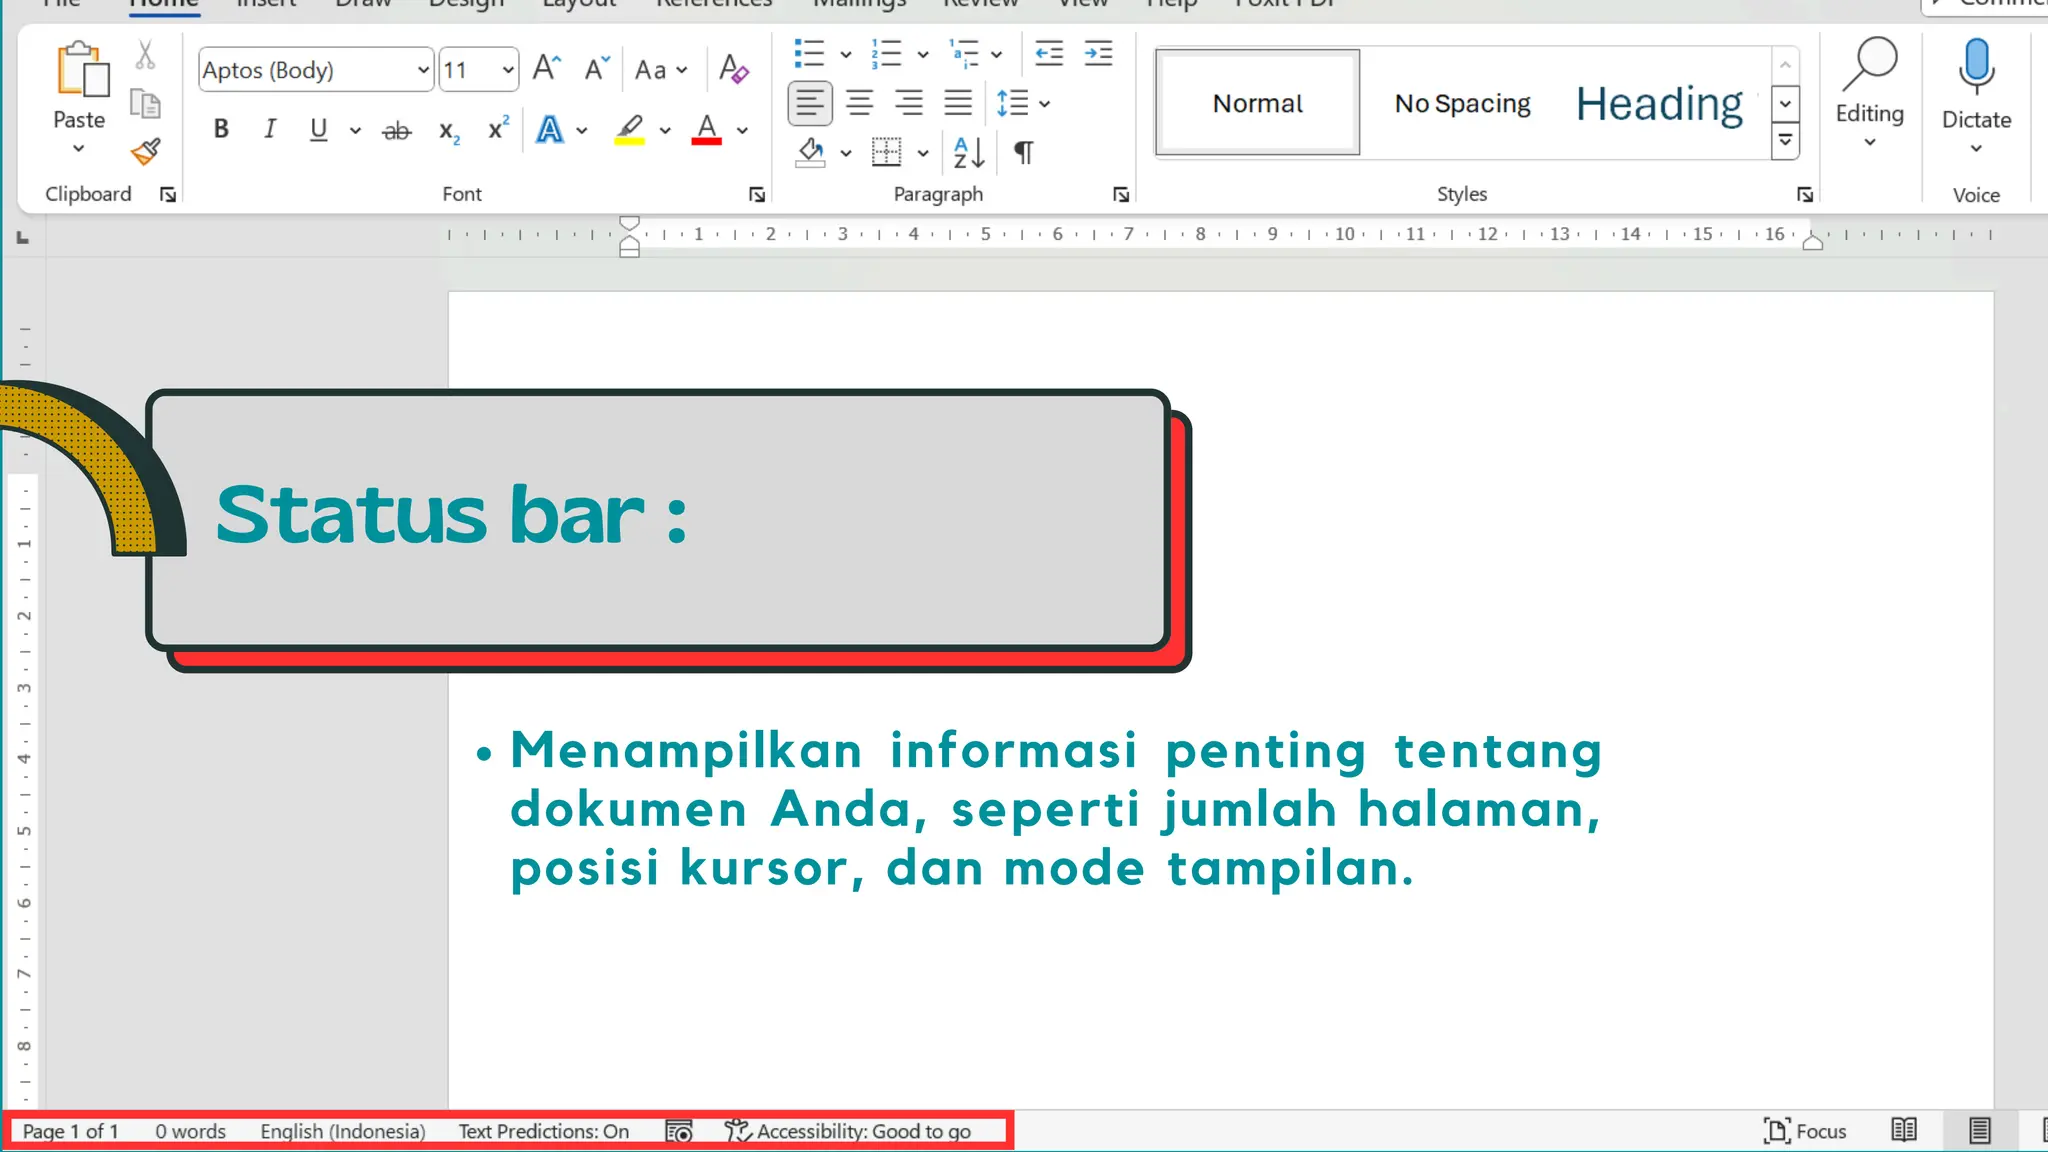
Task: Click the right indent marker on ruler
Action: (x=1812, y=241)
